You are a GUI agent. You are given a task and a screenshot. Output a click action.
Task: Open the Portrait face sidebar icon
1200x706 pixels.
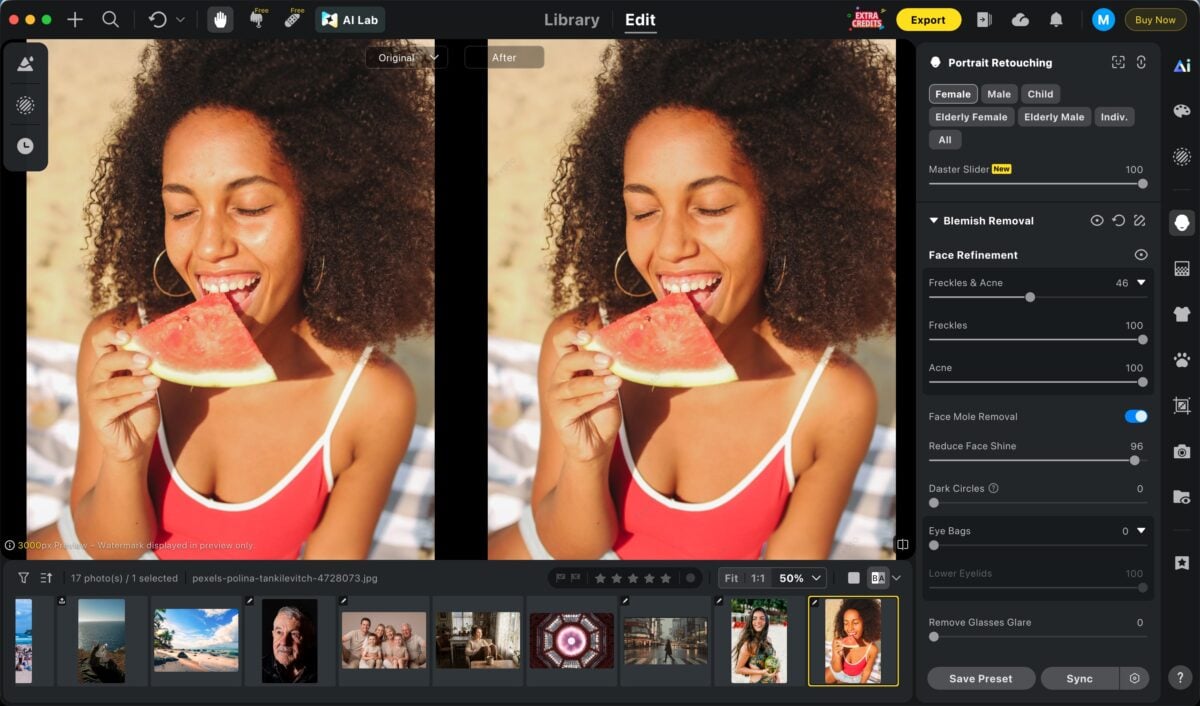1182,222
